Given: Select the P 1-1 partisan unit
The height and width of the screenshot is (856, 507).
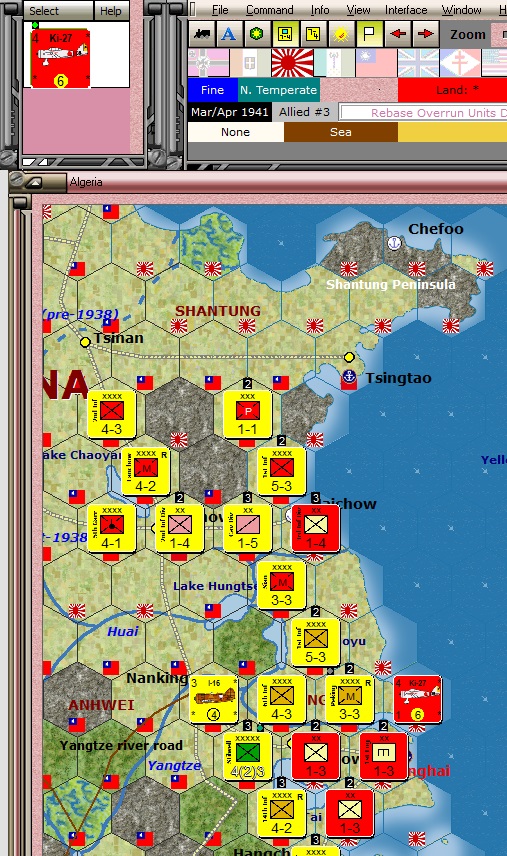Looking at the screenshot, I should coord(248,414).
